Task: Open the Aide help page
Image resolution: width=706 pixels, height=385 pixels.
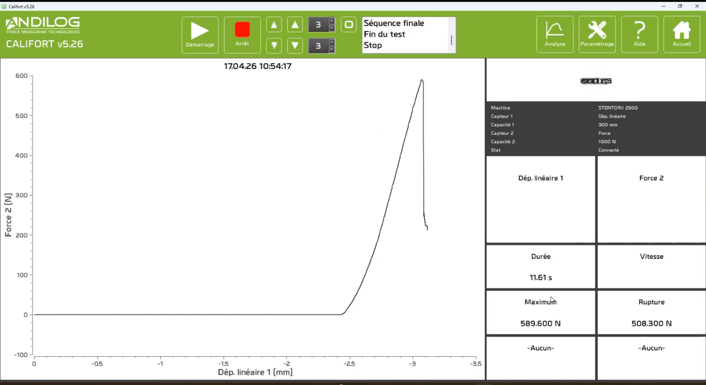Action: point(639,35)
